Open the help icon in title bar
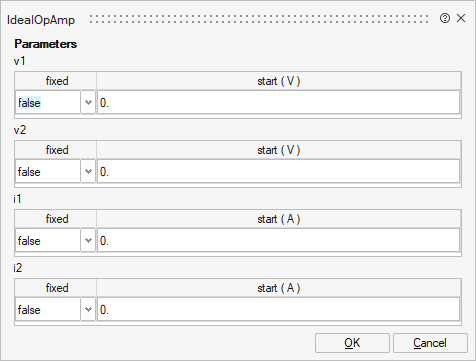This screenshot has width=476, height=361. (445, 18)
